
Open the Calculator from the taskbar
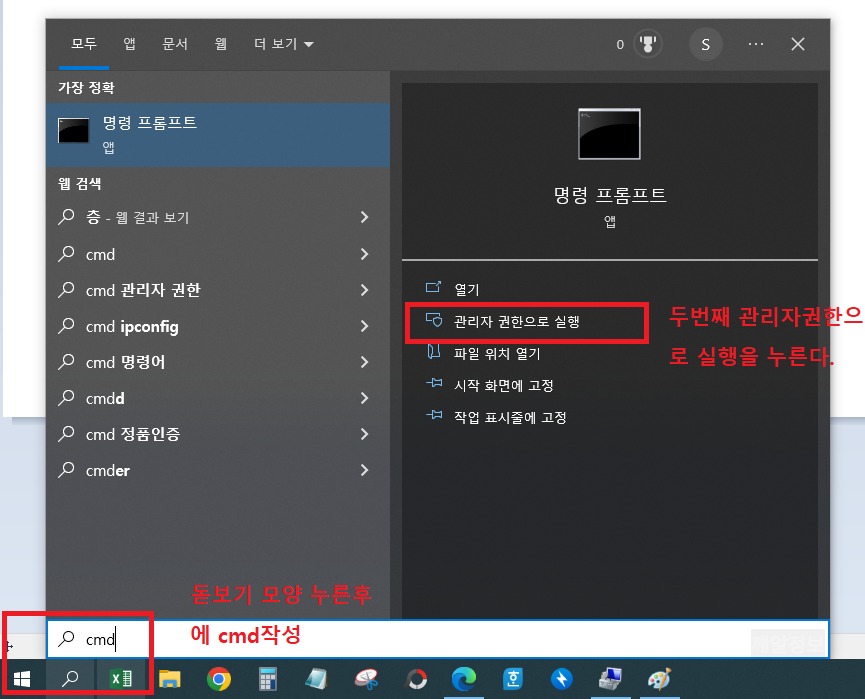[266, 679]
